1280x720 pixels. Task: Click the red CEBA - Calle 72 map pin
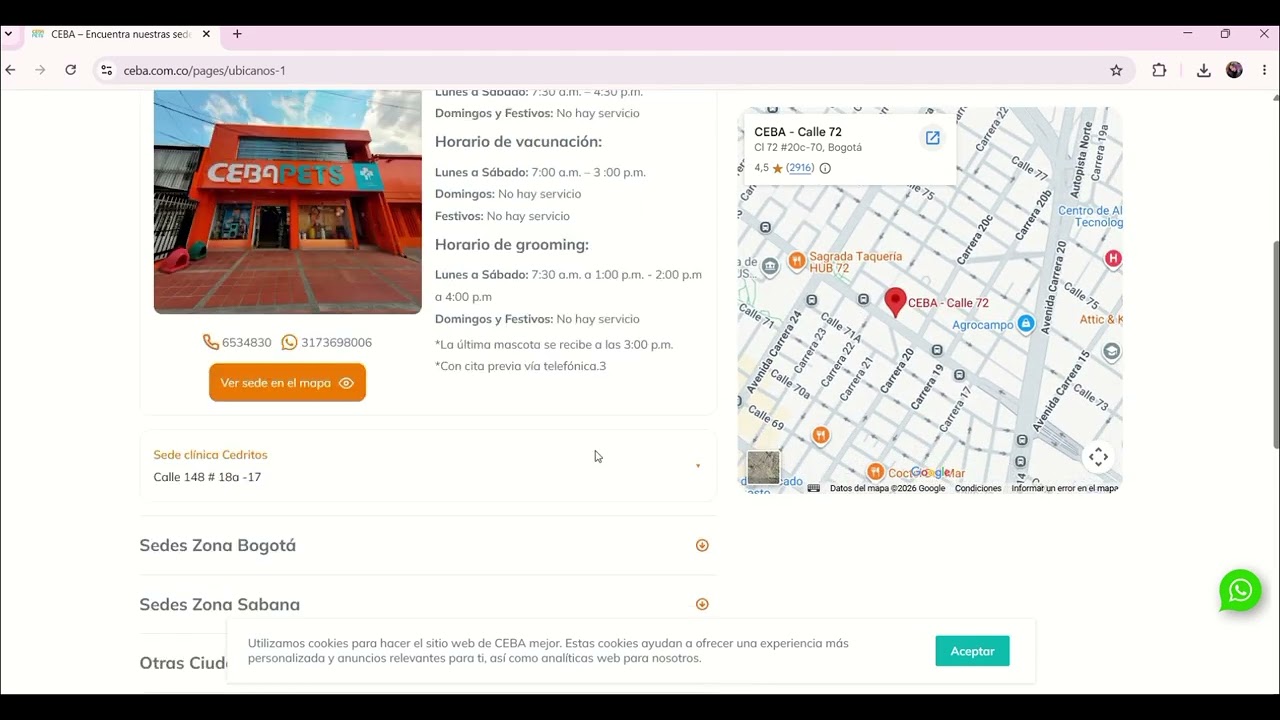pos(895,301)
